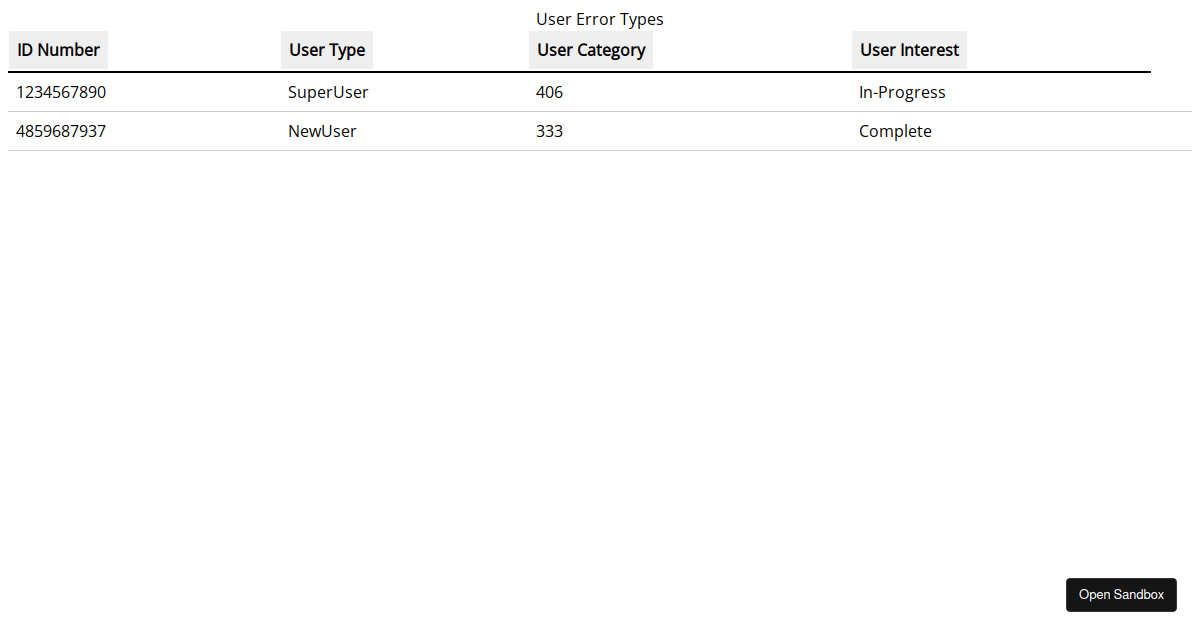
Task: Click the SuperUser cell
Action: pyautogui.click(x=328, y=92)
